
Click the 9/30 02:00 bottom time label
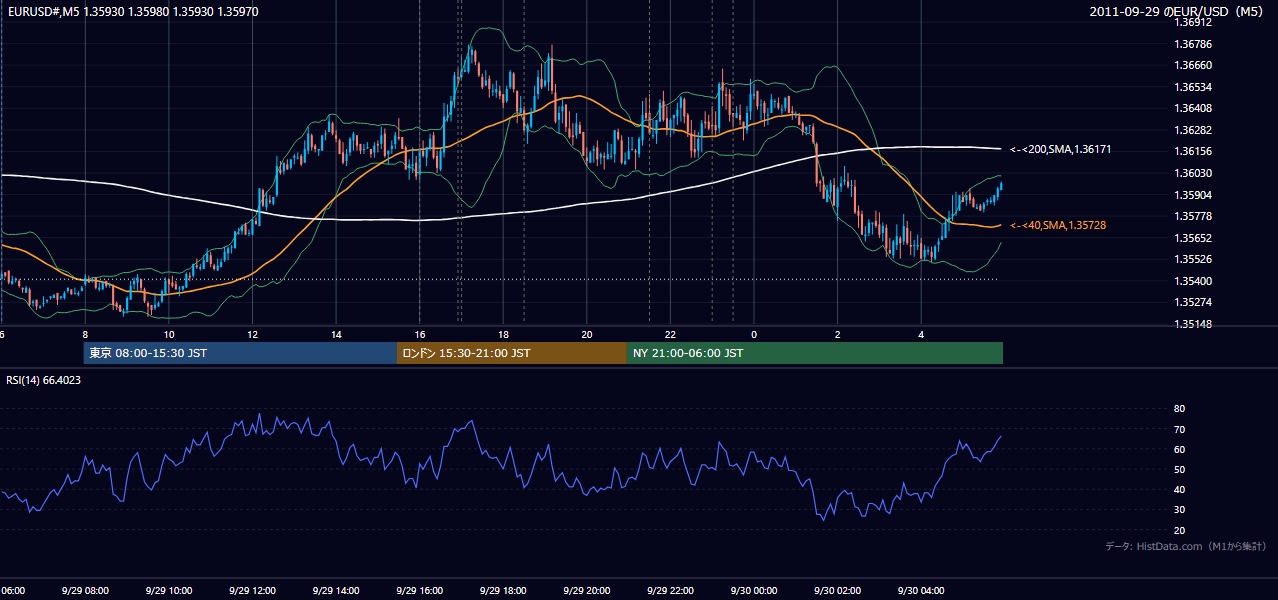pos(836,591)
